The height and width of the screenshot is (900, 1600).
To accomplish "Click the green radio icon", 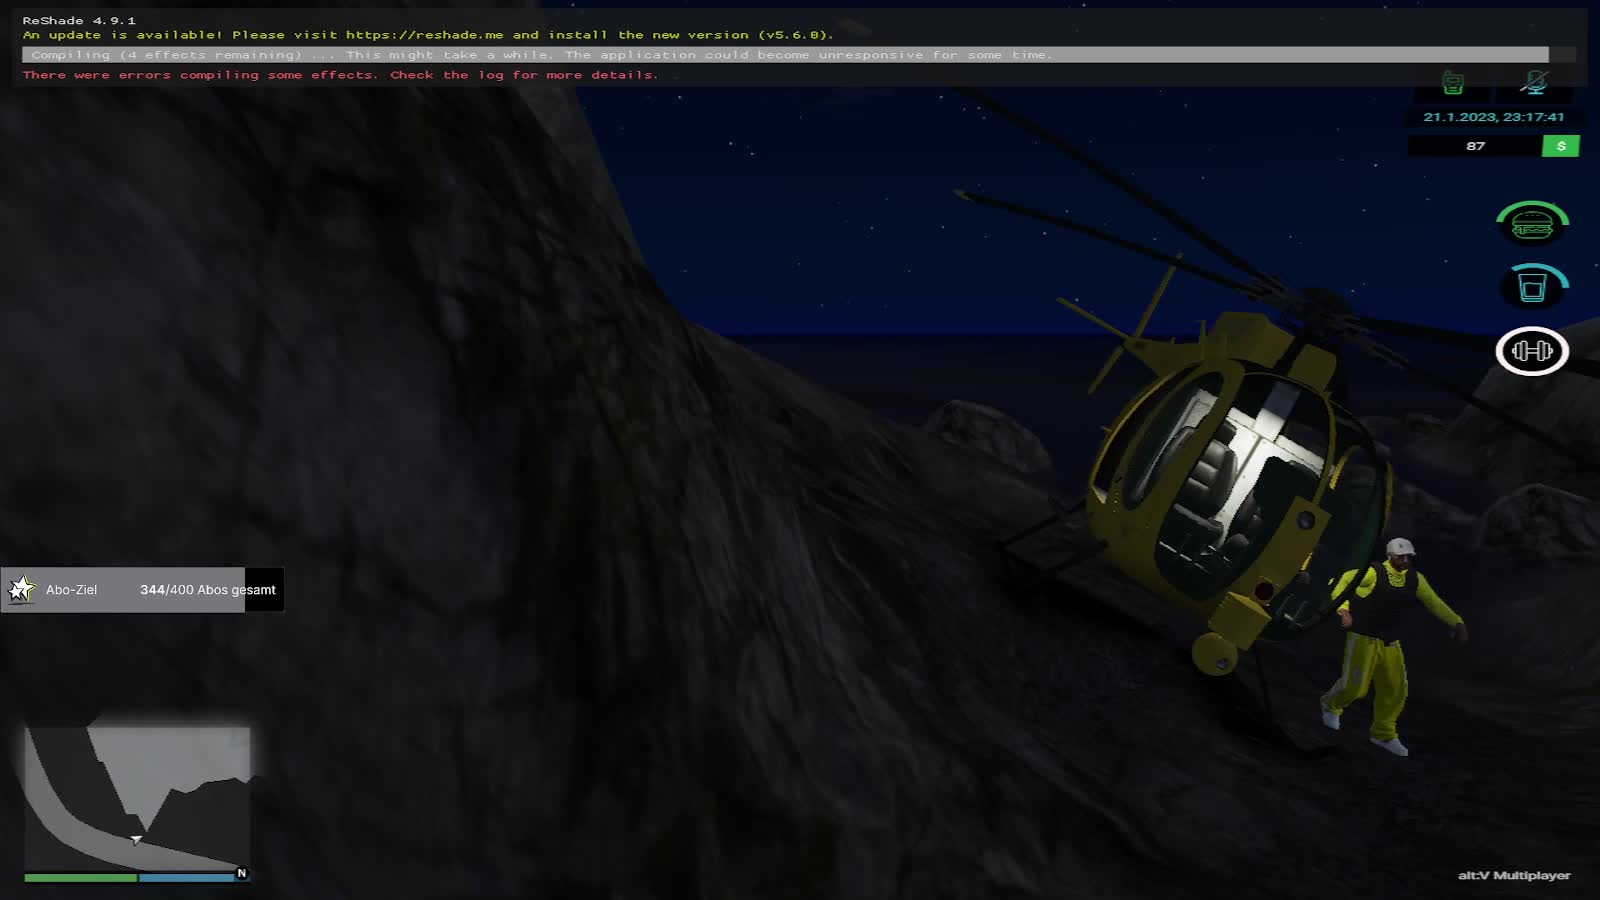I will coord(1453,83).
